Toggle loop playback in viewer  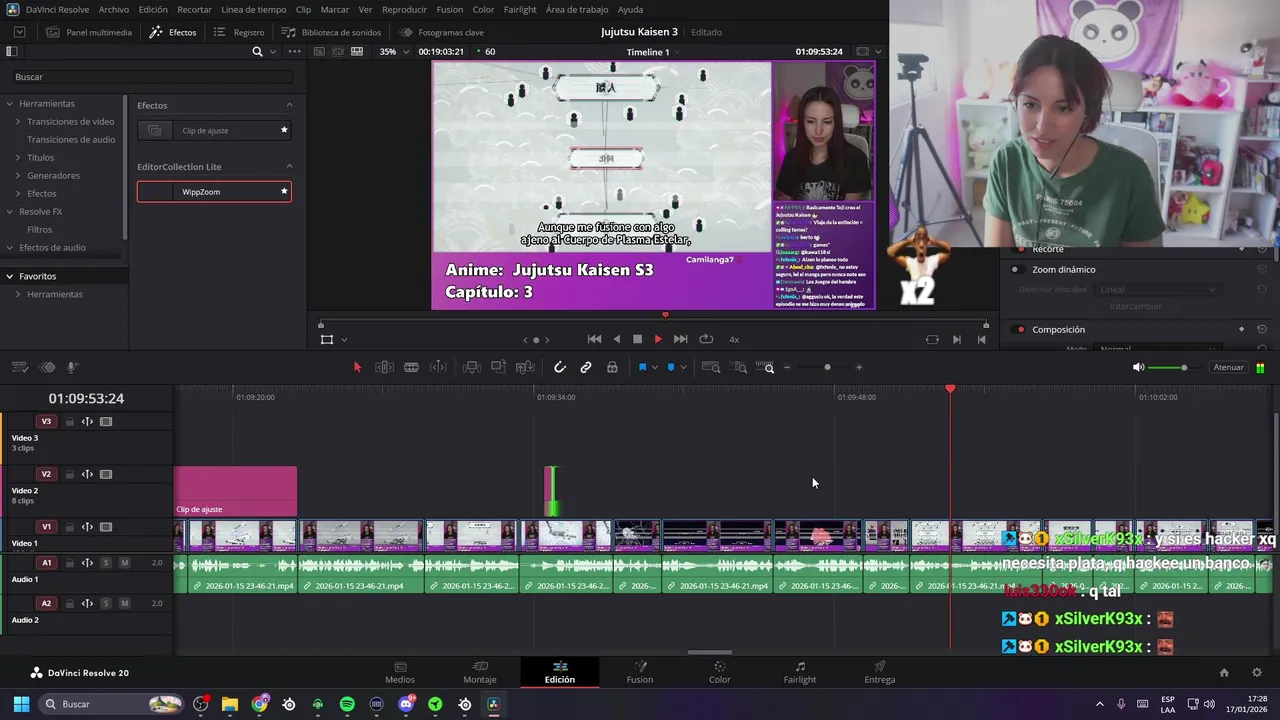click(x=706, y=339)
